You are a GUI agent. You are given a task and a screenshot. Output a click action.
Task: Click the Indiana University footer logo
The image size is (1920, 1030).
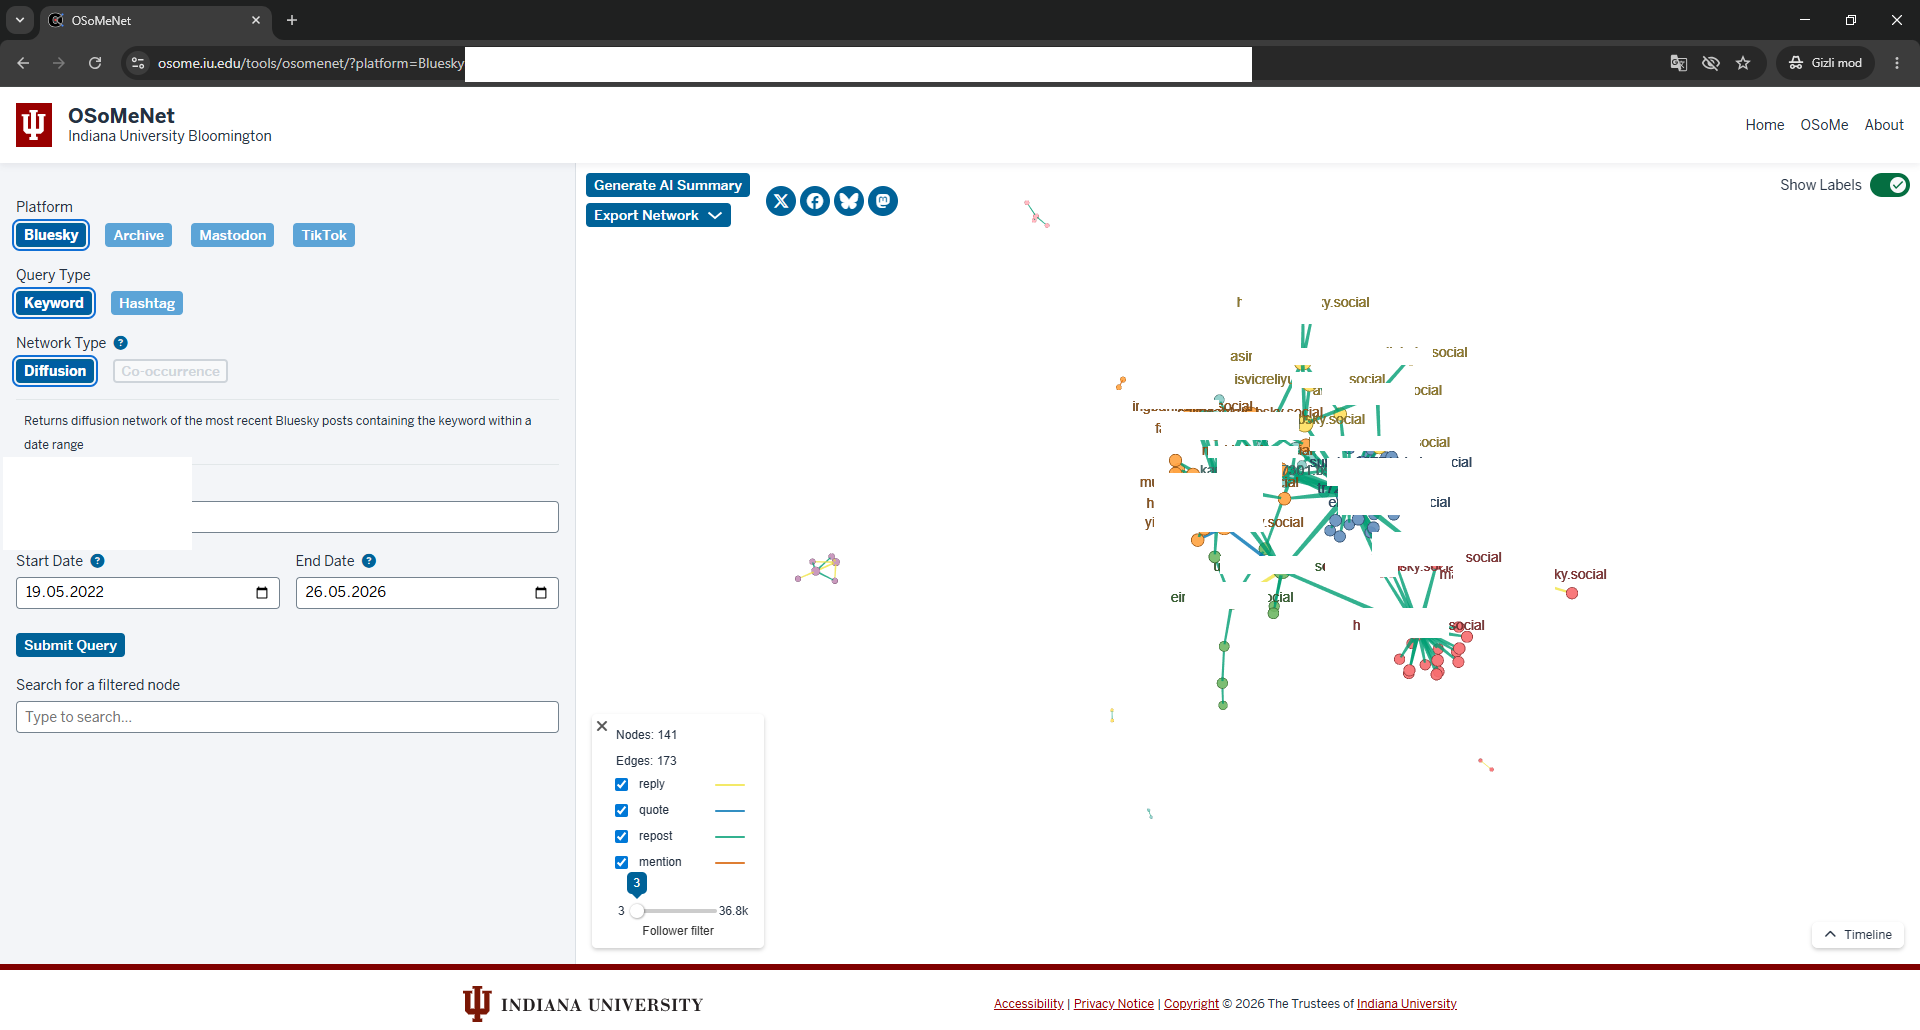(583, 1004)
